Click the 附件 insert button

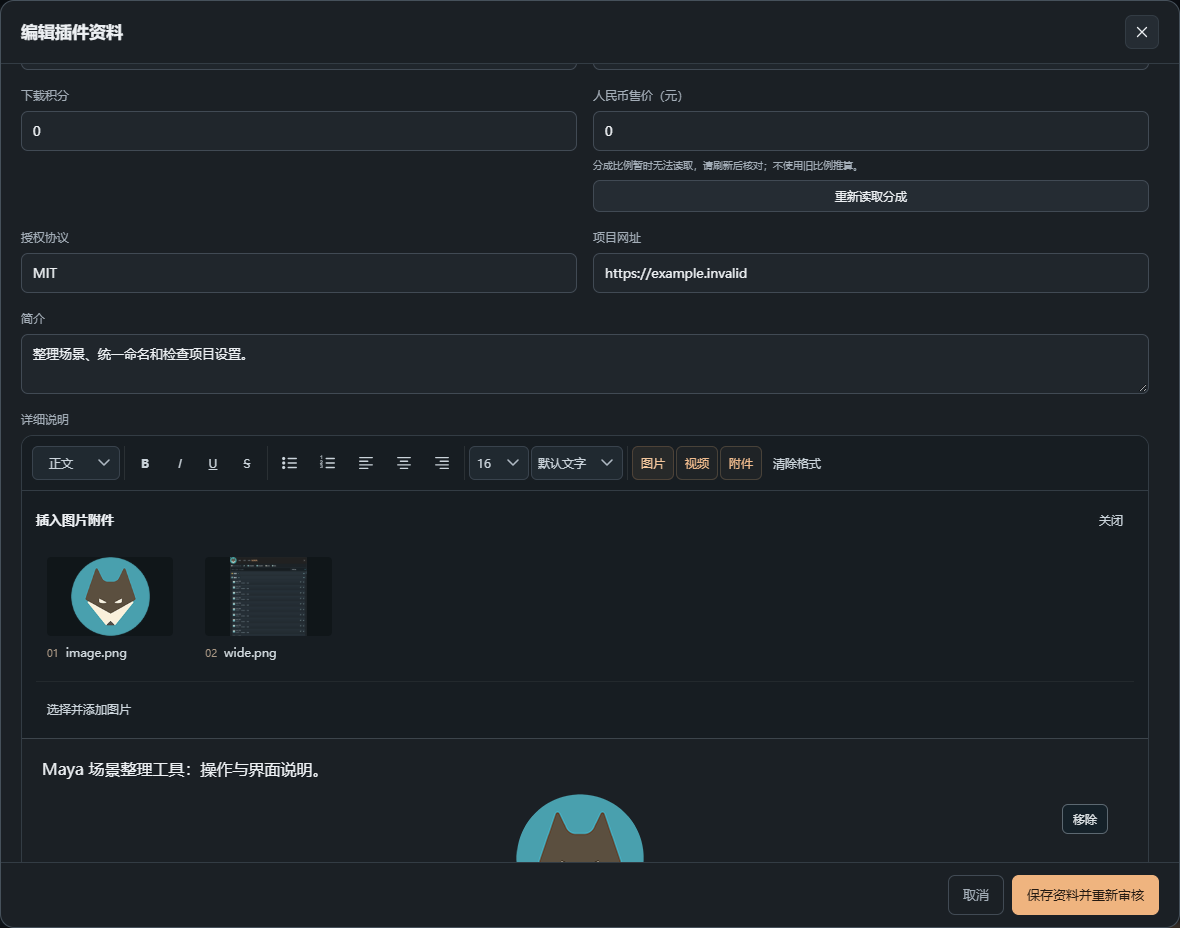coord(741,463)
